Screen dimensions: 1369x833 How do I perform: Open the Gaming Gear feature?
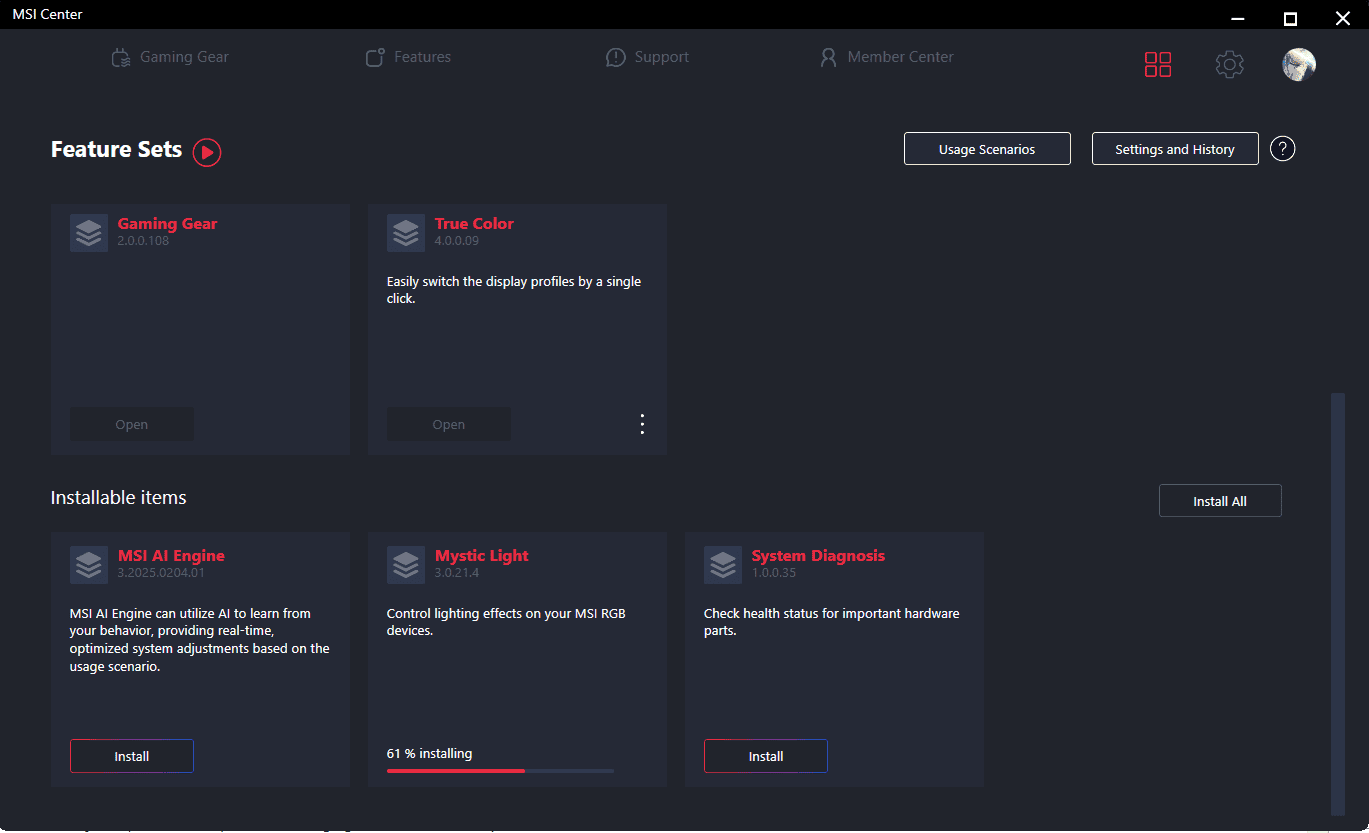(x=132, y=424)
